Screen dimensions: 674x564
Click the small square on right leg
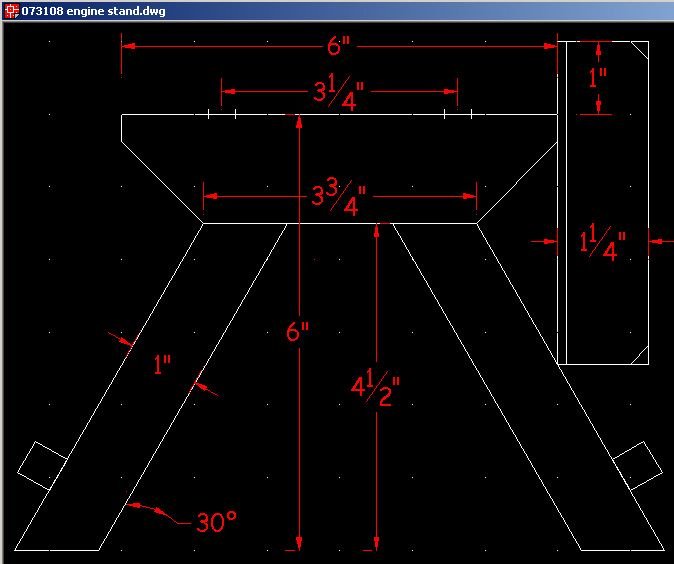click(637, 465)
